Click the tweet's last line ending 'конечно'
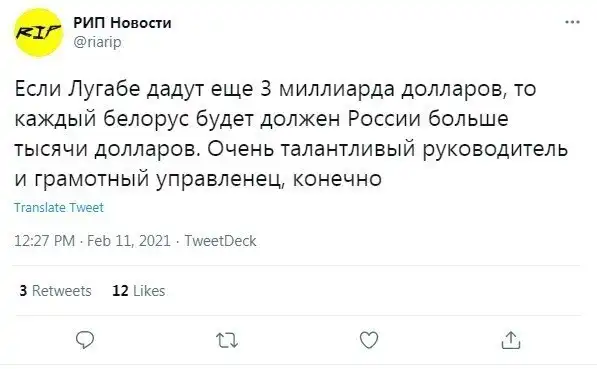Screen dimensions: 597x369 [x=198, y=179]
